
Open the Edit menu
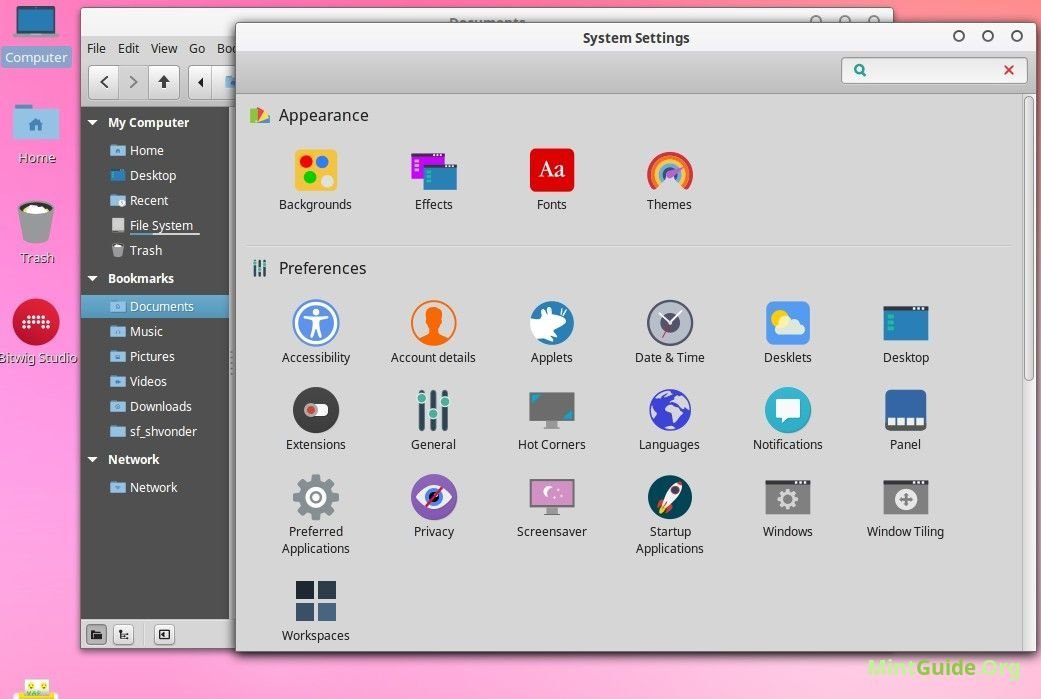click(128, 48)
